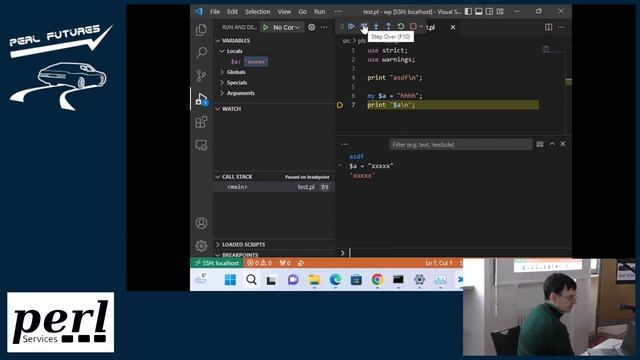
Task: Open the Search view in the activity bar
Action: tap(201, 53)
